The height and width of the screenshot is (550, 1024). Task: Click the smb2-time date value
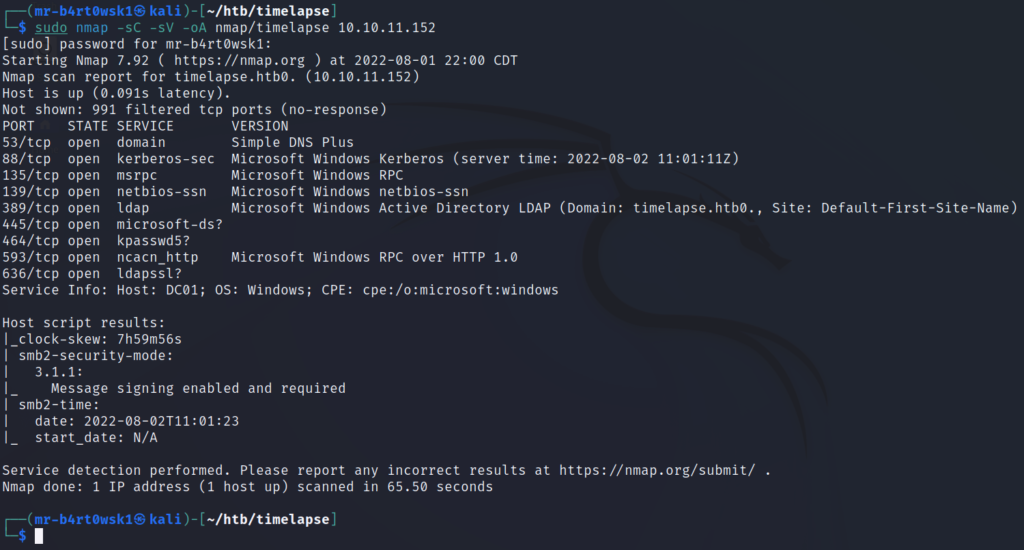pos(161,421)
